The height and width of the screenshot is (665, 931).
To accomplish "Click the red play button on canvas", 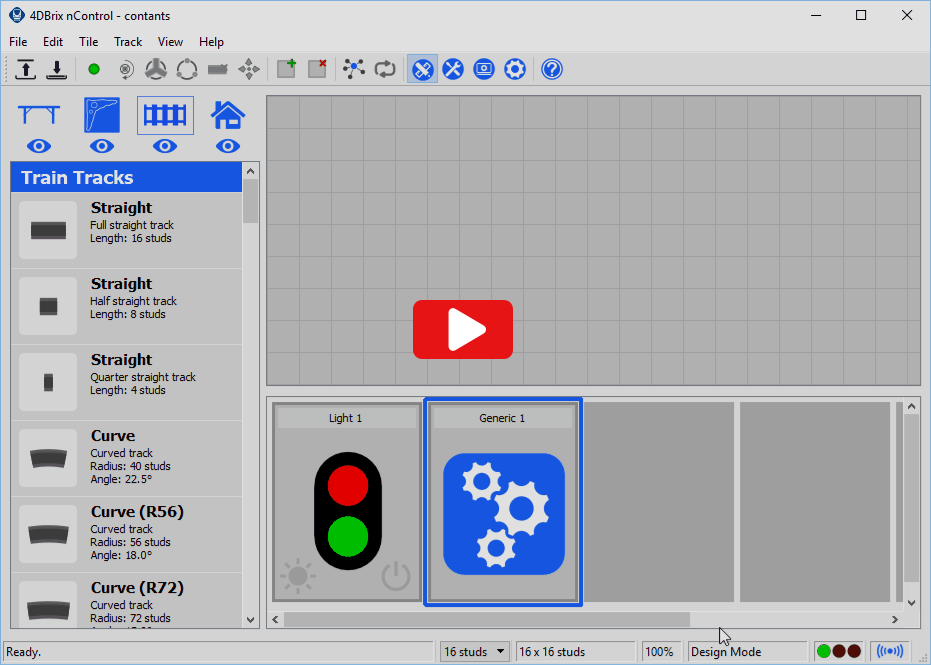I will (x=463, y=330).
